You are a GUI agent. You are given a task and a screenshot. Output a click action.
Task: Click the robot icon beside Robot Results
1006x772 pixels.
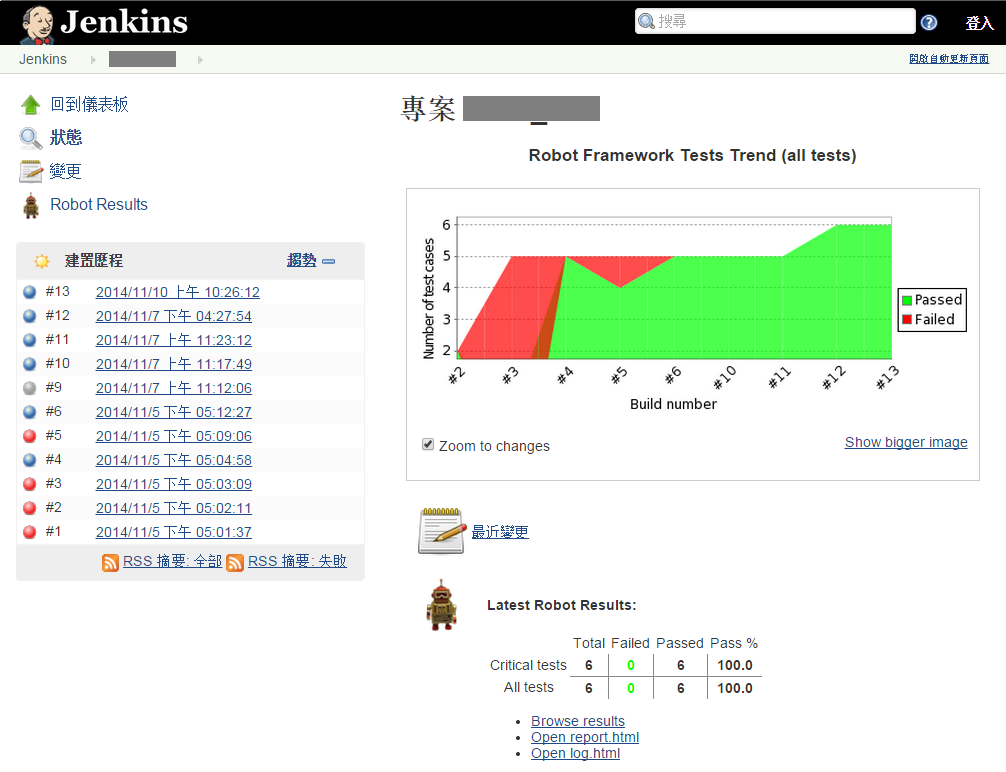coord(30,205)
